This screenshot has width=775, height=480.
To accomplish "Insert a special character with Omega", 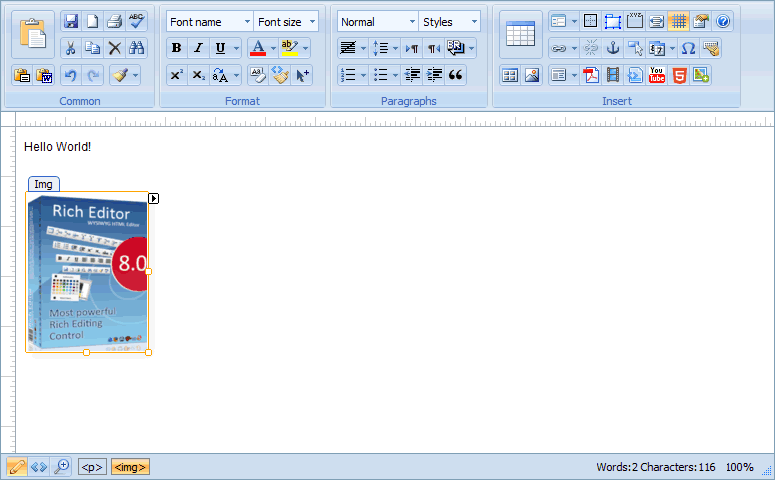I will (688, 48).
